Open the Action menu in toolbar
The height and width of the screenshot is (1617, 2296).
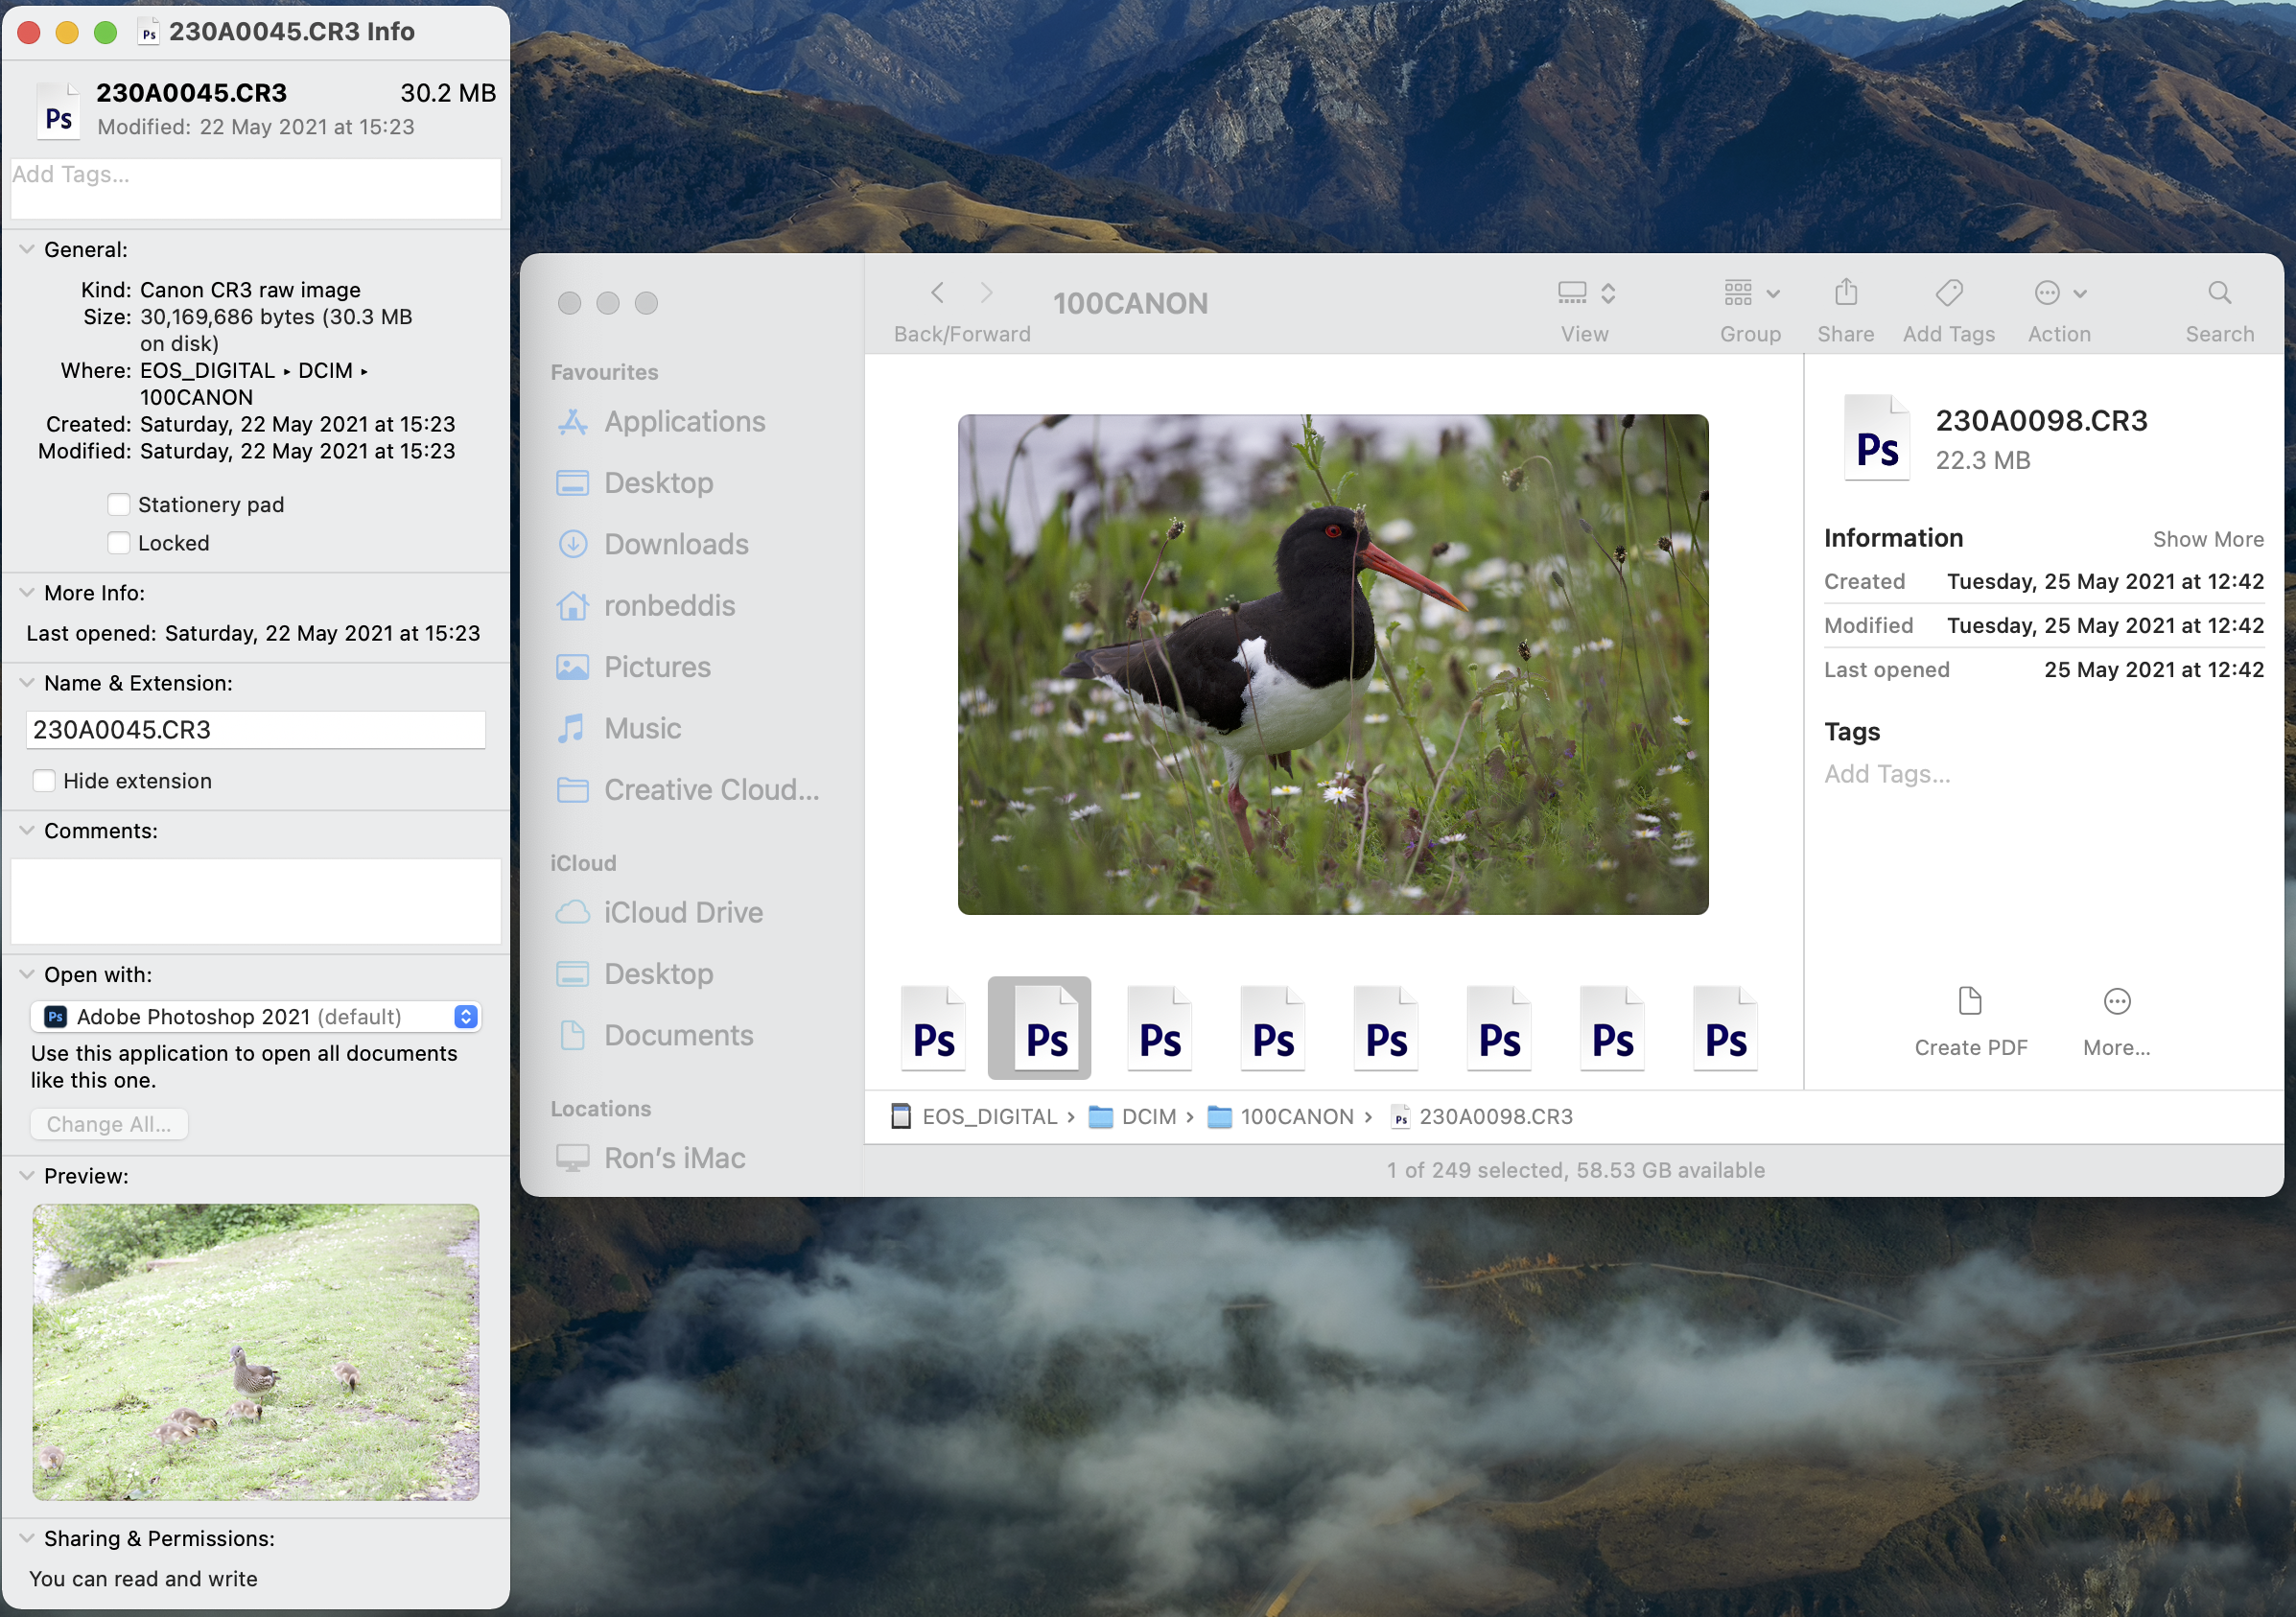click(x=2059, y=293)
